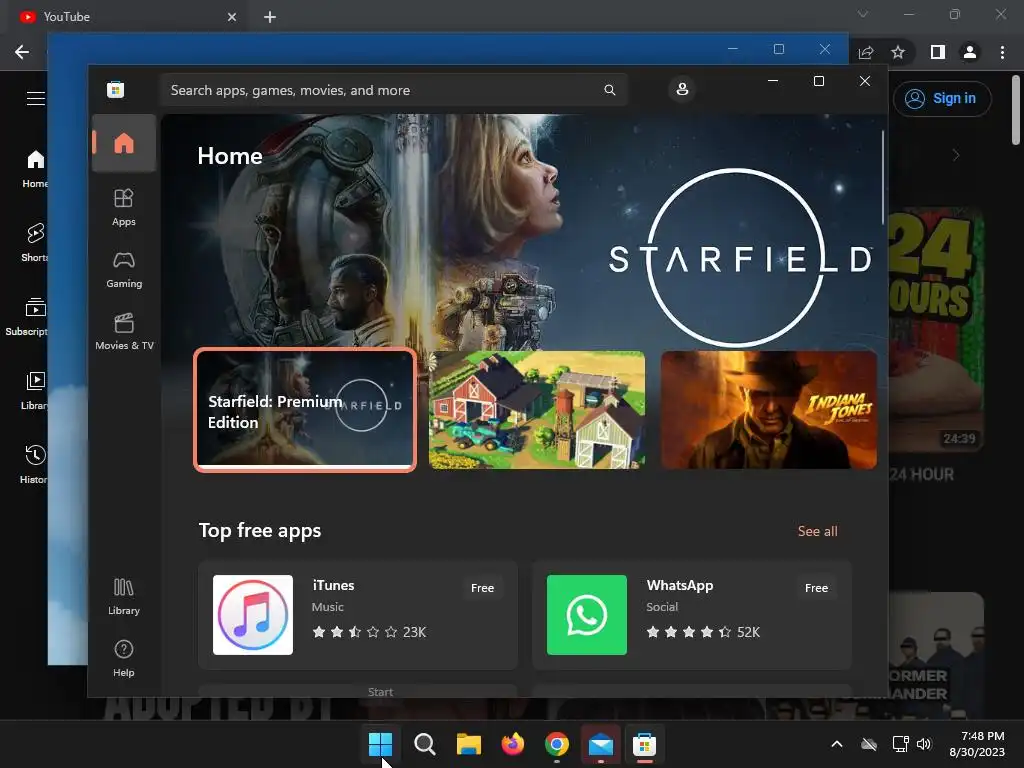The image size is (1024, 768).
Task: Open the Apps section in Store sidebar
Action: pos(123,208)
